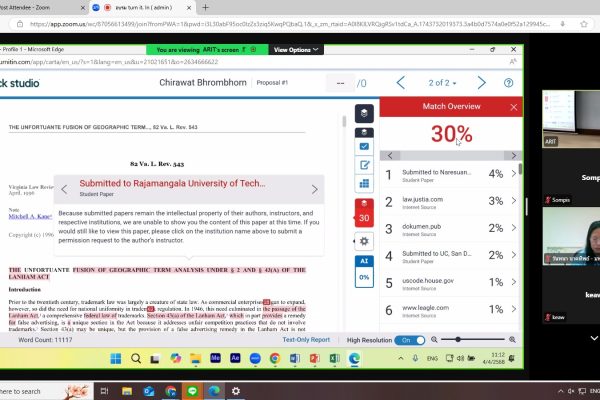Open the Text-Only Report link

pyautogui.click(x=306, y=340)
